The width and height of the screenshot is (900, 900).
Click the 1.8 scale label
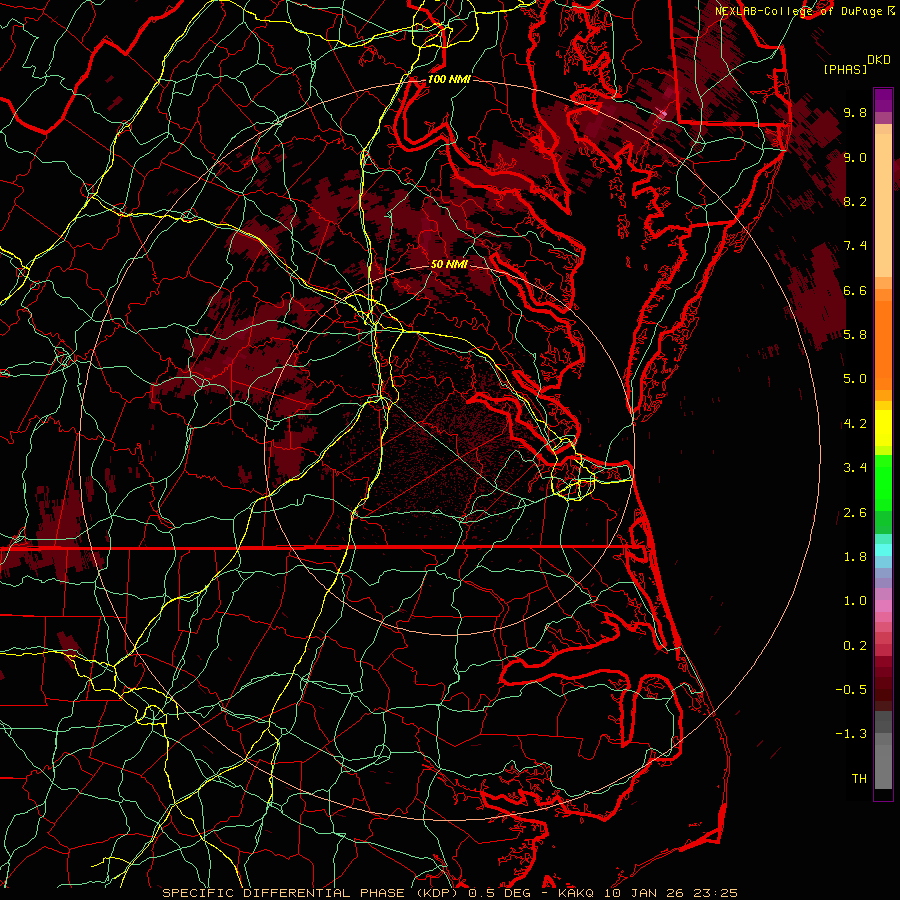855,557
